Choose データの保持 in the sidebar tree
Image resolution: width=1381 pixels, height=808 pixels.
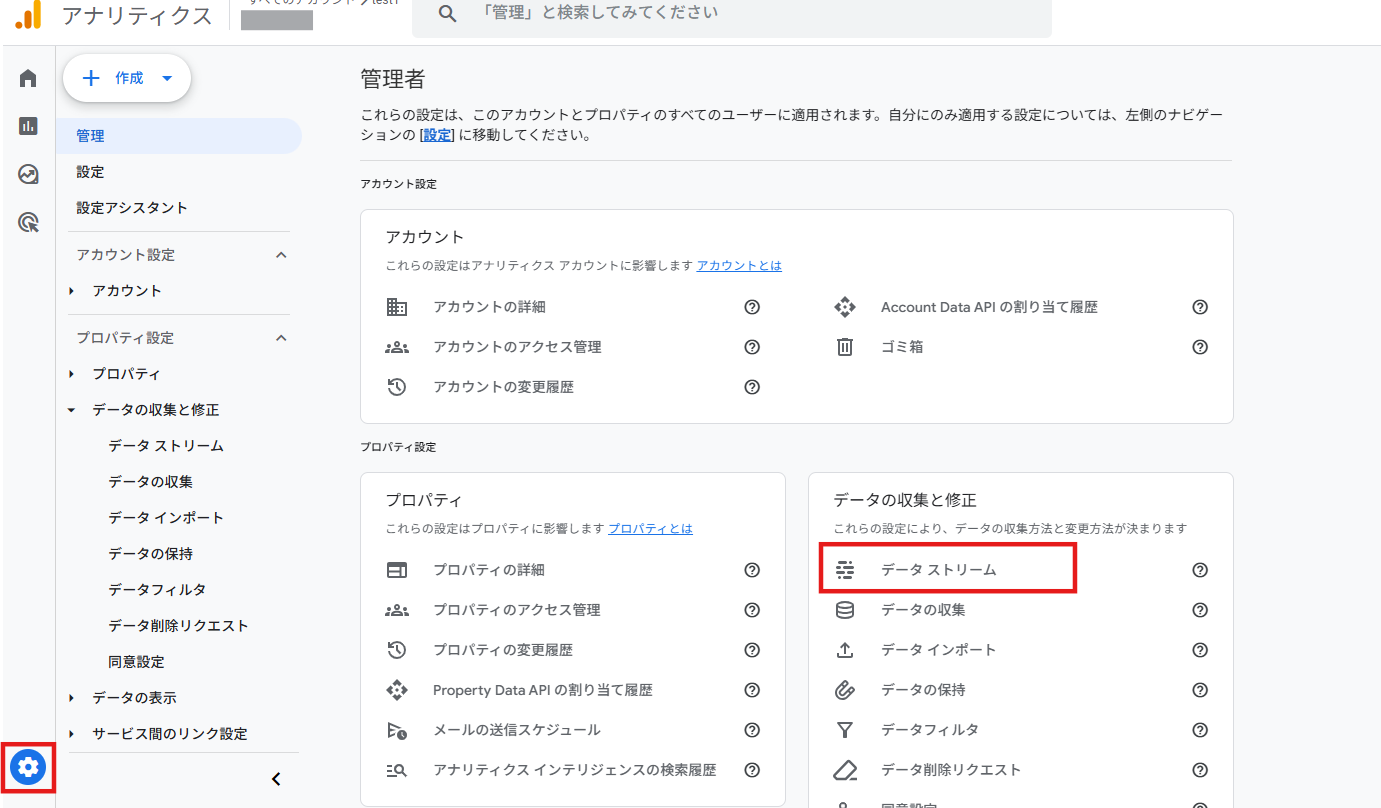pos(151,554)
